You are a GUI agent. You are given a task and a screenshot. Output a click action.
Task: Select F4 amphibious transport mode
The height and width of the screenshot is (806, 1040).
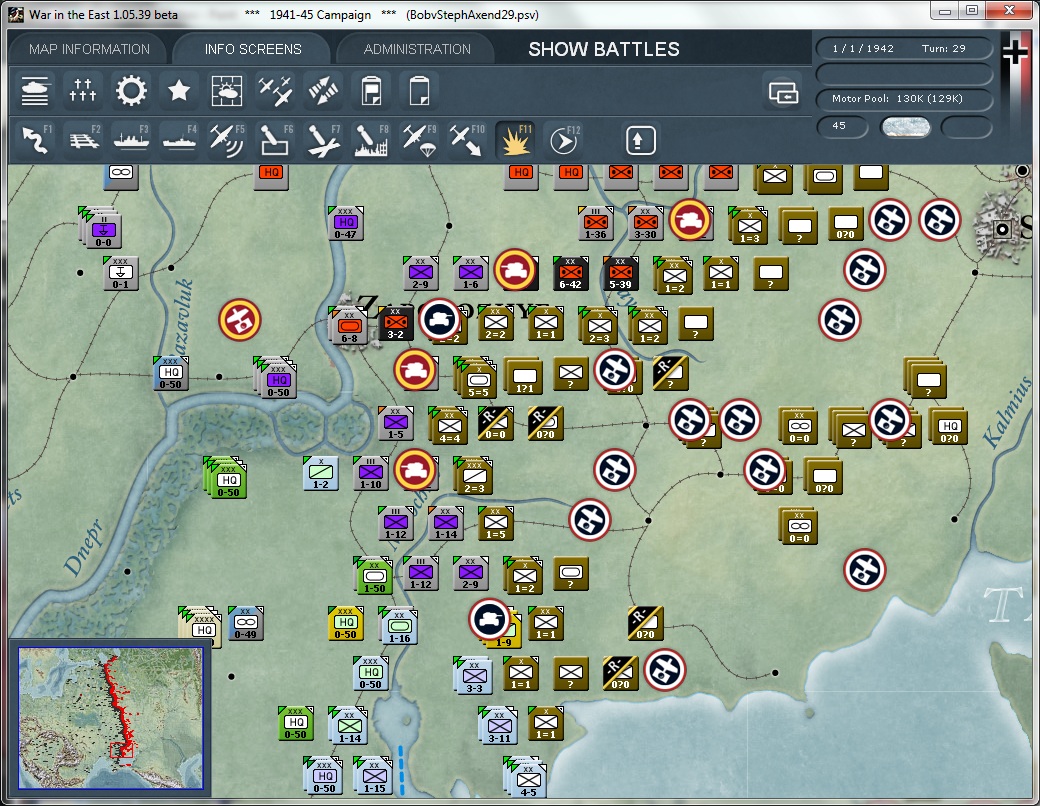click(x=178, y=140)
